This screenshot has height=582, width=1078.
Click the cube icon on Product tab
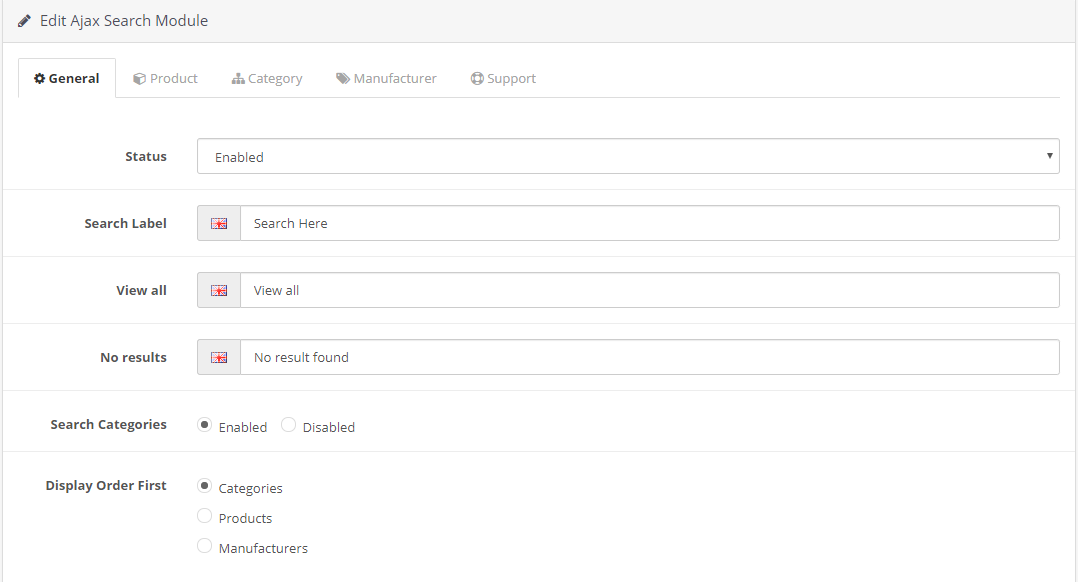tap(139, 78)
